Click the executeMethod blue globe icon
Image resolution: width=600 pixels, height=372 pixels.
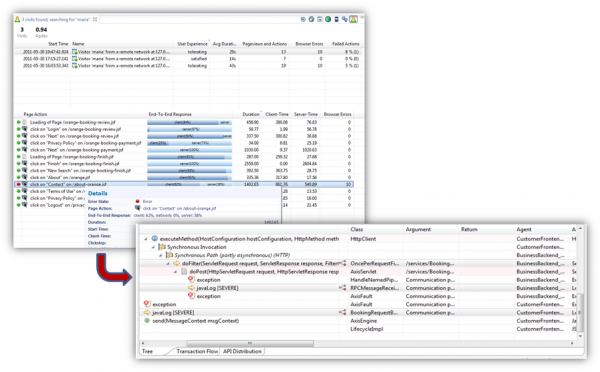click(x=155, y=239)
